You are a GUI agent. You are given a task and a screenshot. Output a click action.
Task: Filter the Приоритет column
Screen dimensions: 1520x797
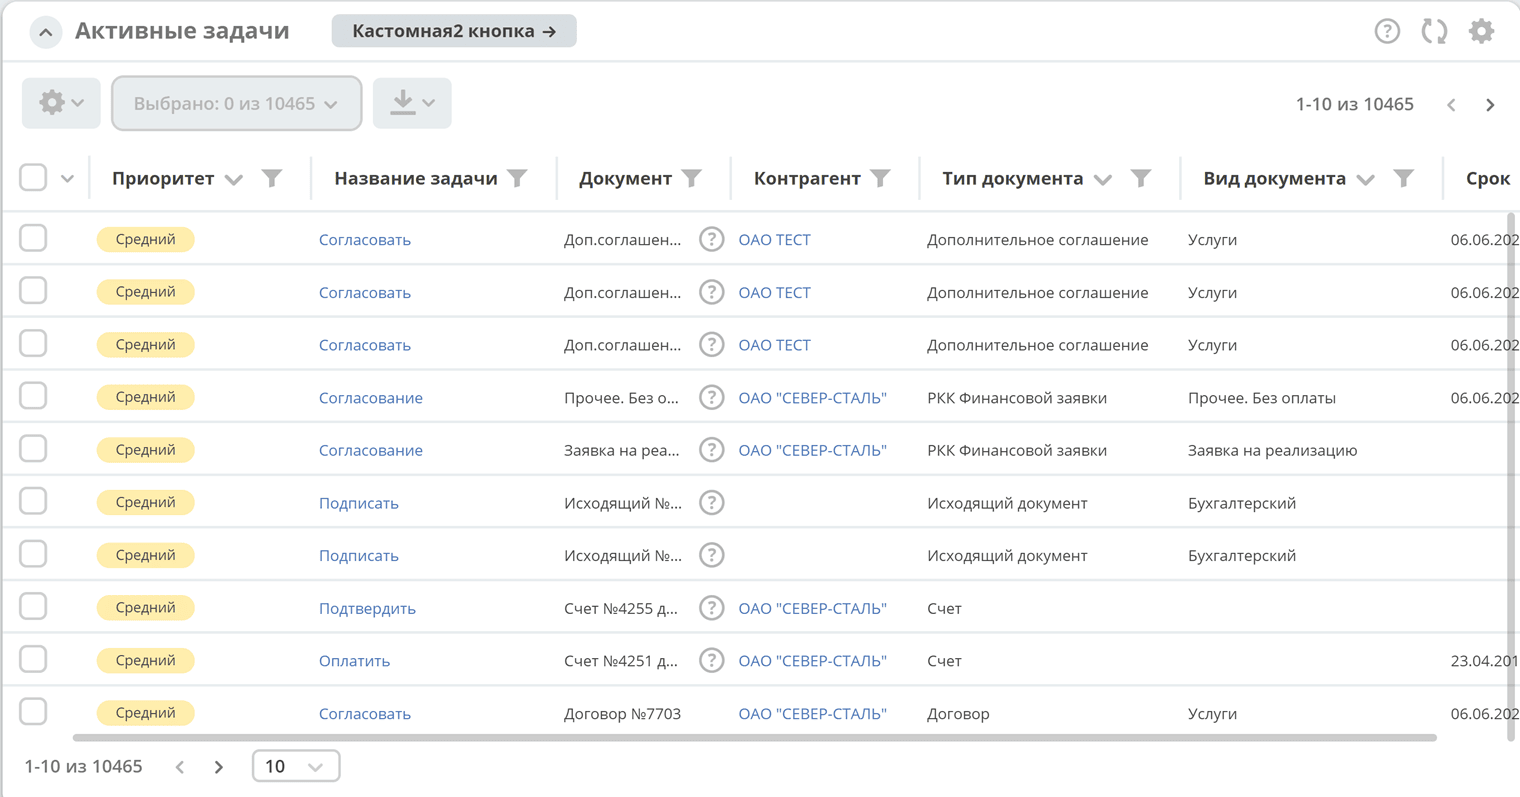click(271, 178)
